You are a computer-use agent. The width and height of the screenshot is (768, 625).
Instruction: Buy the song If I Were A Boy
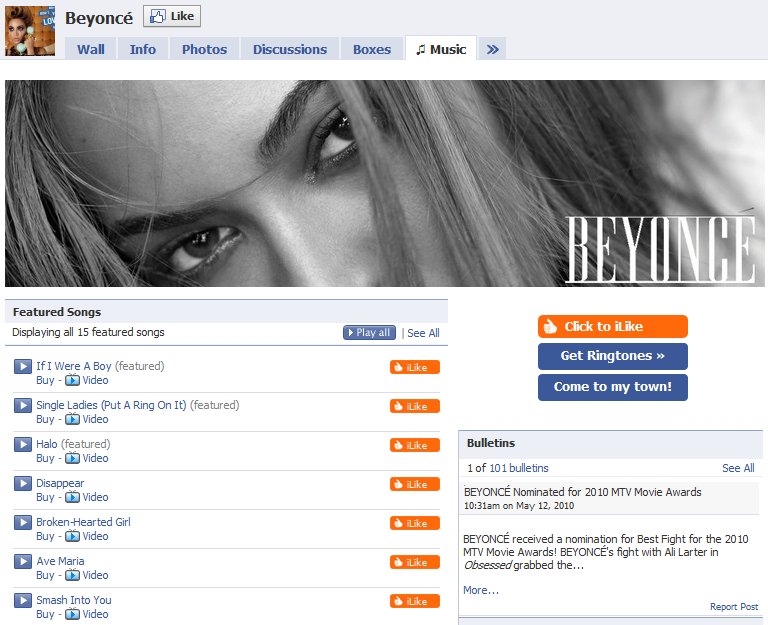pyautogui.click(x=45, y=380)
